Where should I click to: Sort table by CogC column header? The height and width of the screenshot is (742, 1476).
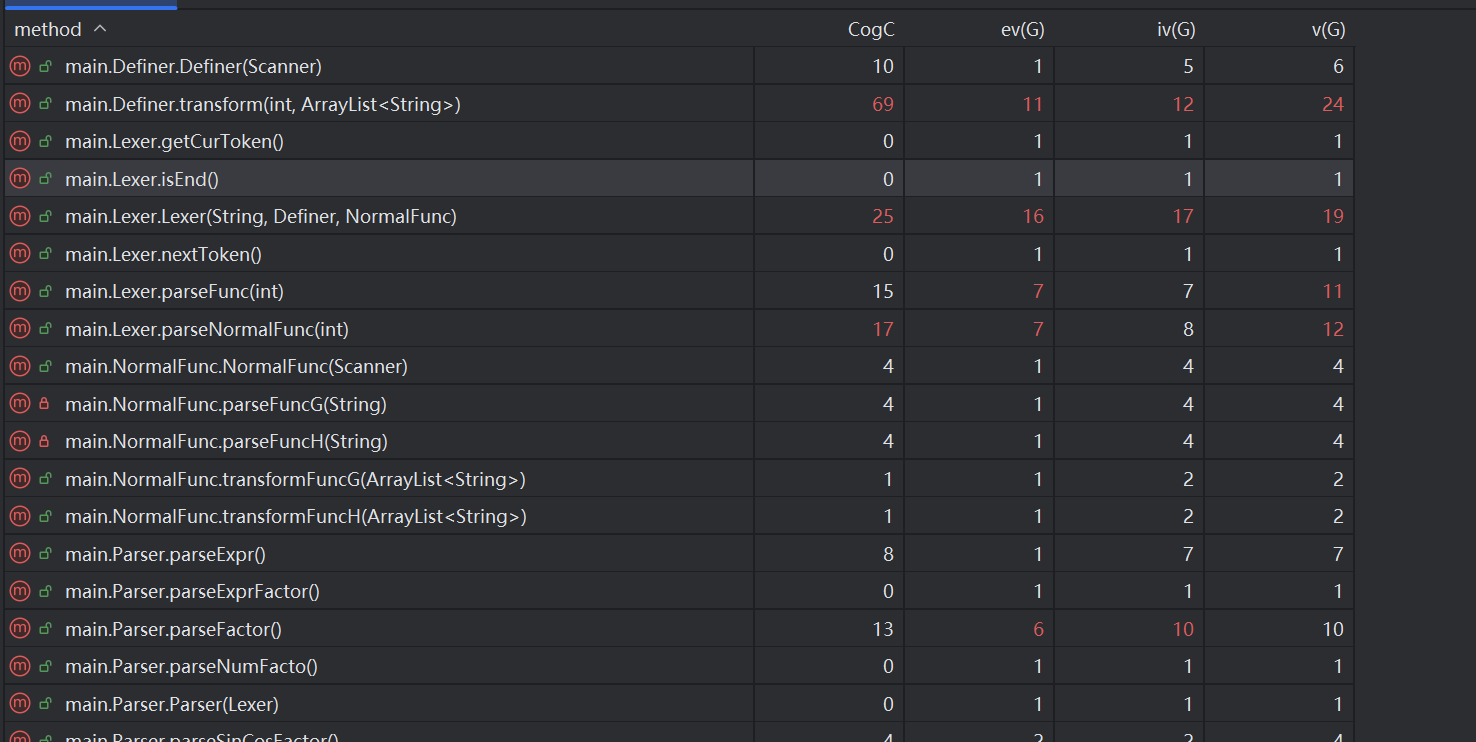pos(870,30)
